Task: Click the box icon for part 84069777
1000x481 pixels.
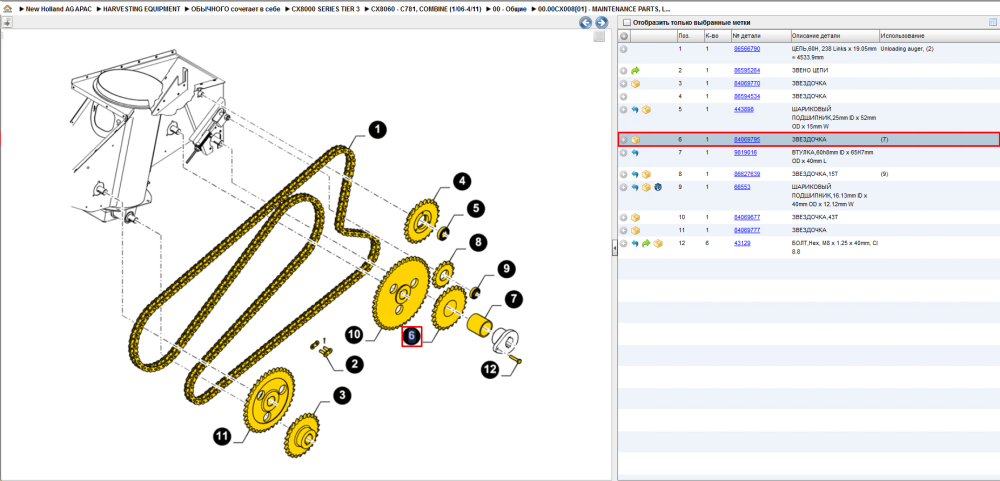Action: pyautogui.click(x=635, y=230)
